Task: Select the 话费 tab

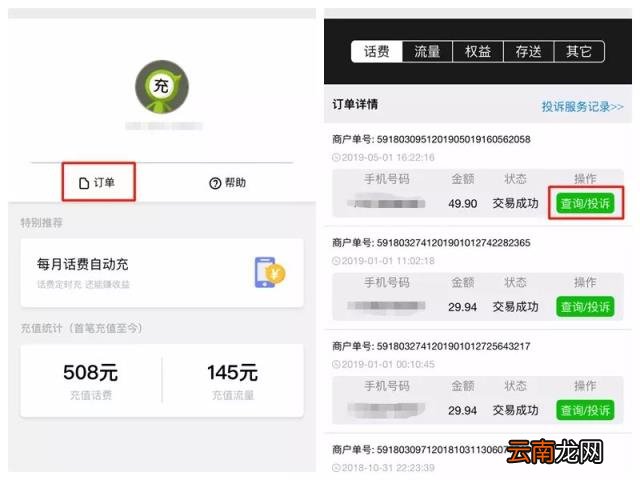Action: coord(376,51)
